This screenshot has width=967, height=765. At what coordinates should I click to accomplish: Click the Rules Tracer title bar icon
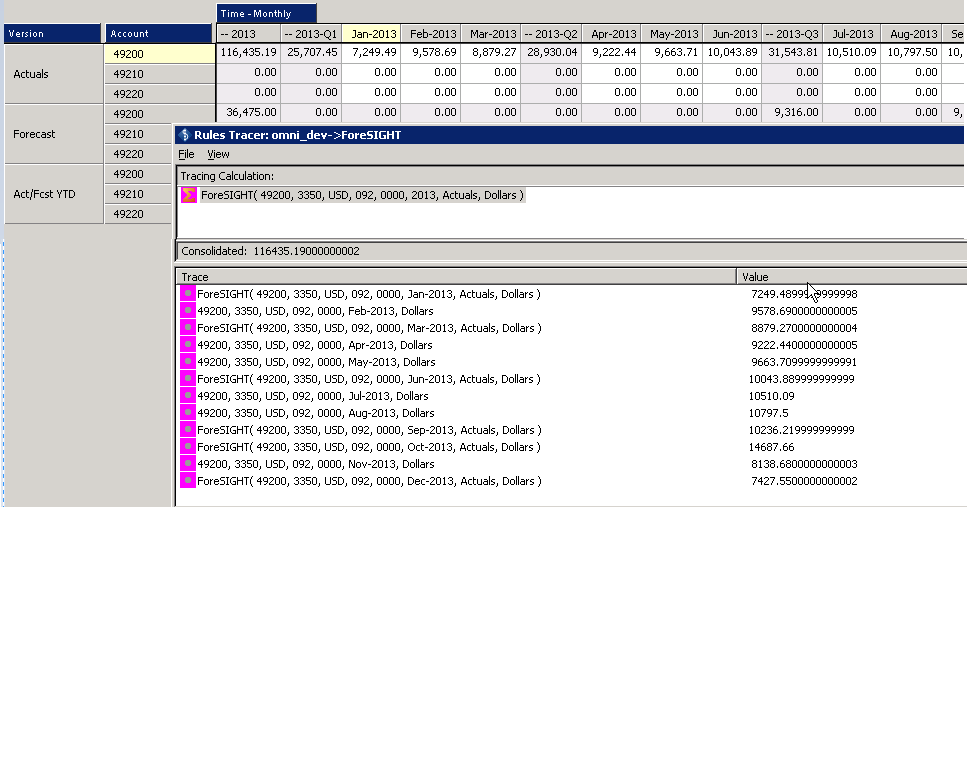pos(184,135)
